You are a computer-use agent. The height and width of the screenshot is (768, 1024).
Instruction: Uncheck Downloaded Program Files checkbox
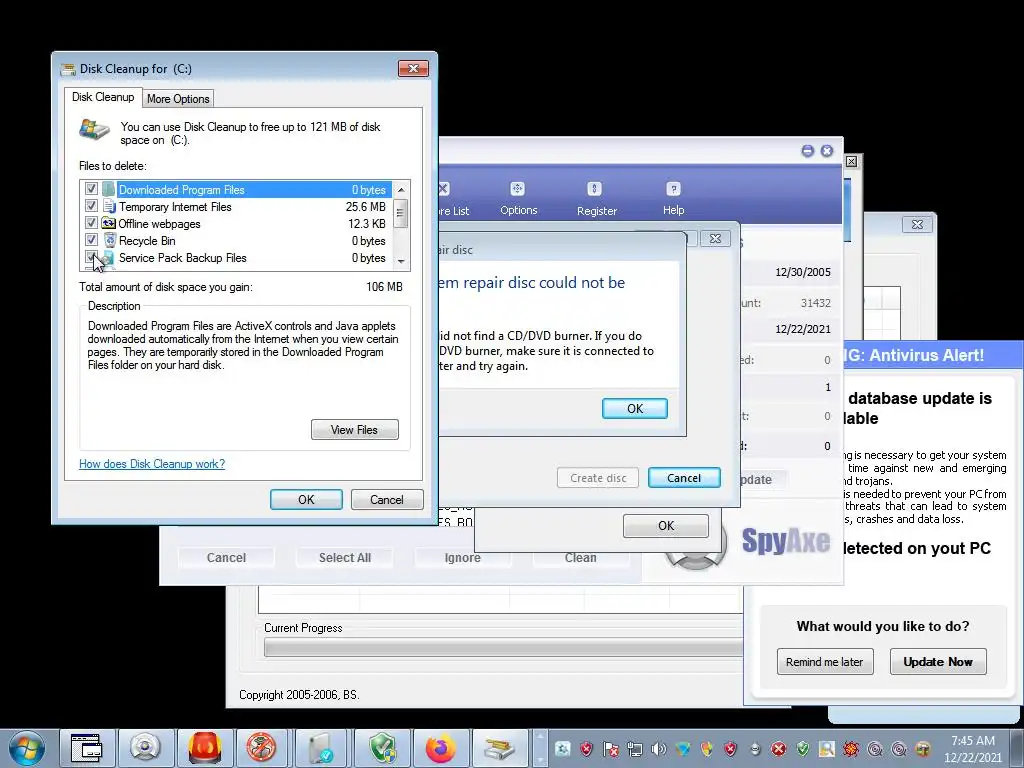(x=91, y=189)
